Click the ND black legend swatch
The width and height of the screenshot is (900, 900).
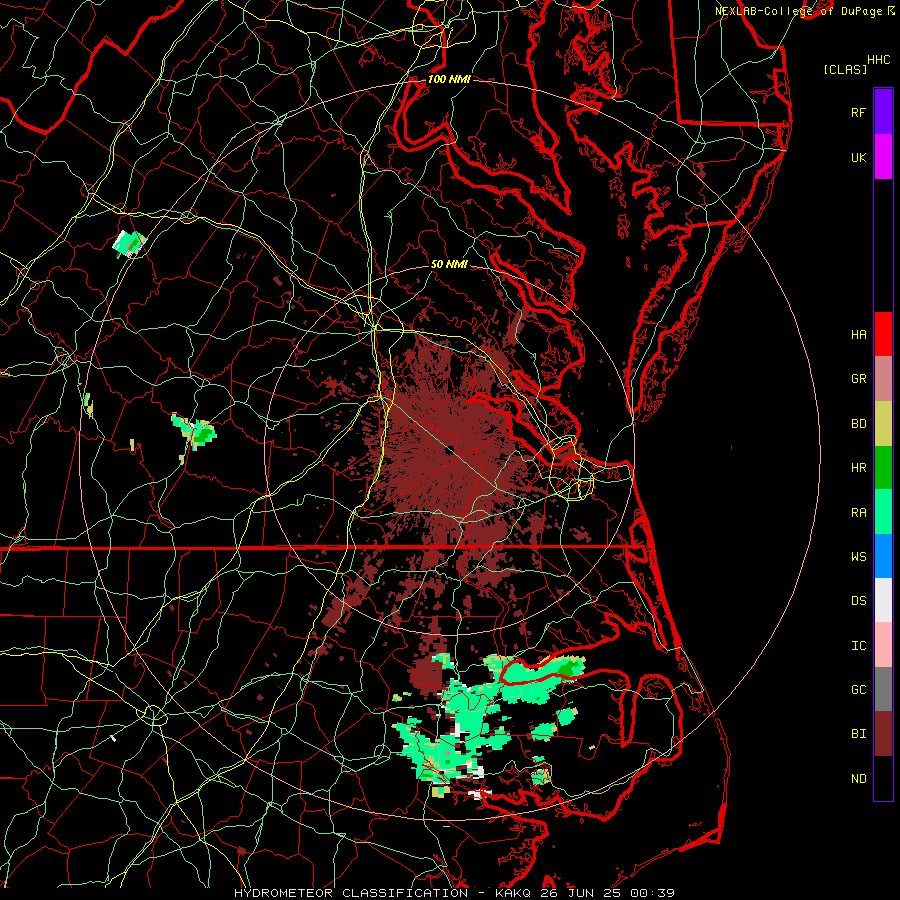(x=883, y=778)
